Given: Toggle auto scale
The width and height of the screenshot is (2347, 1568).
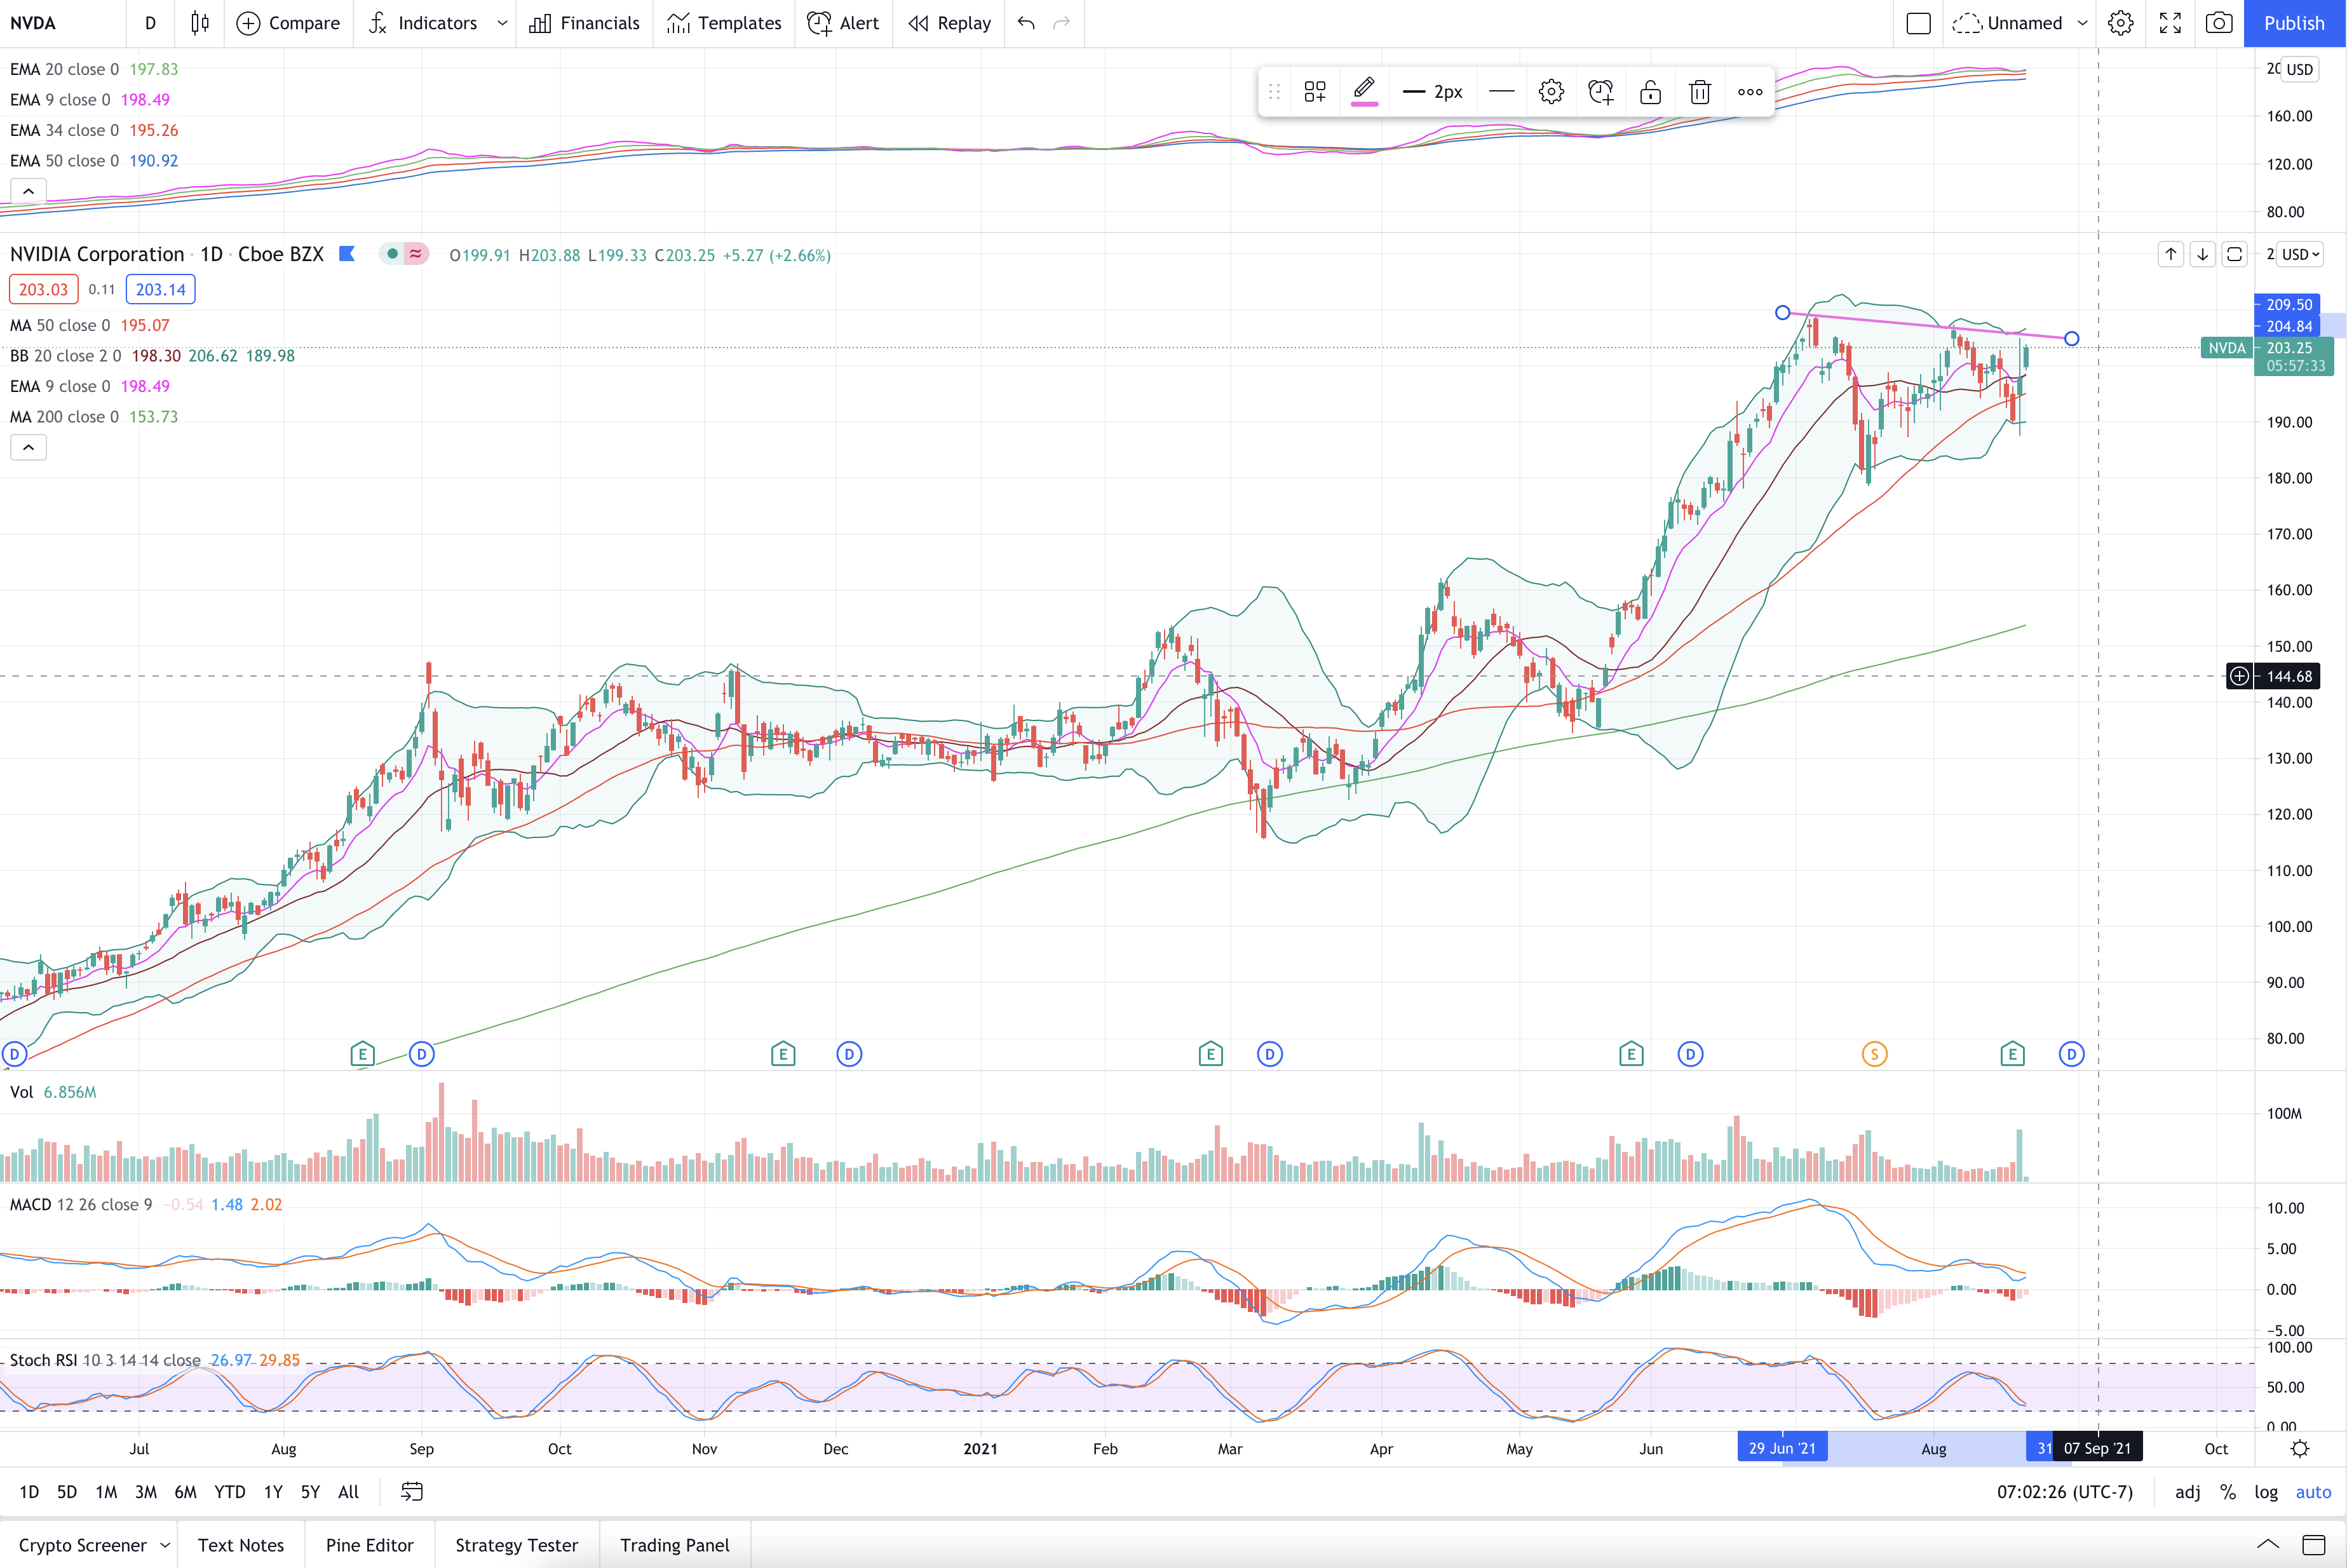Looking at the screenshot, I should 2313,1492.
